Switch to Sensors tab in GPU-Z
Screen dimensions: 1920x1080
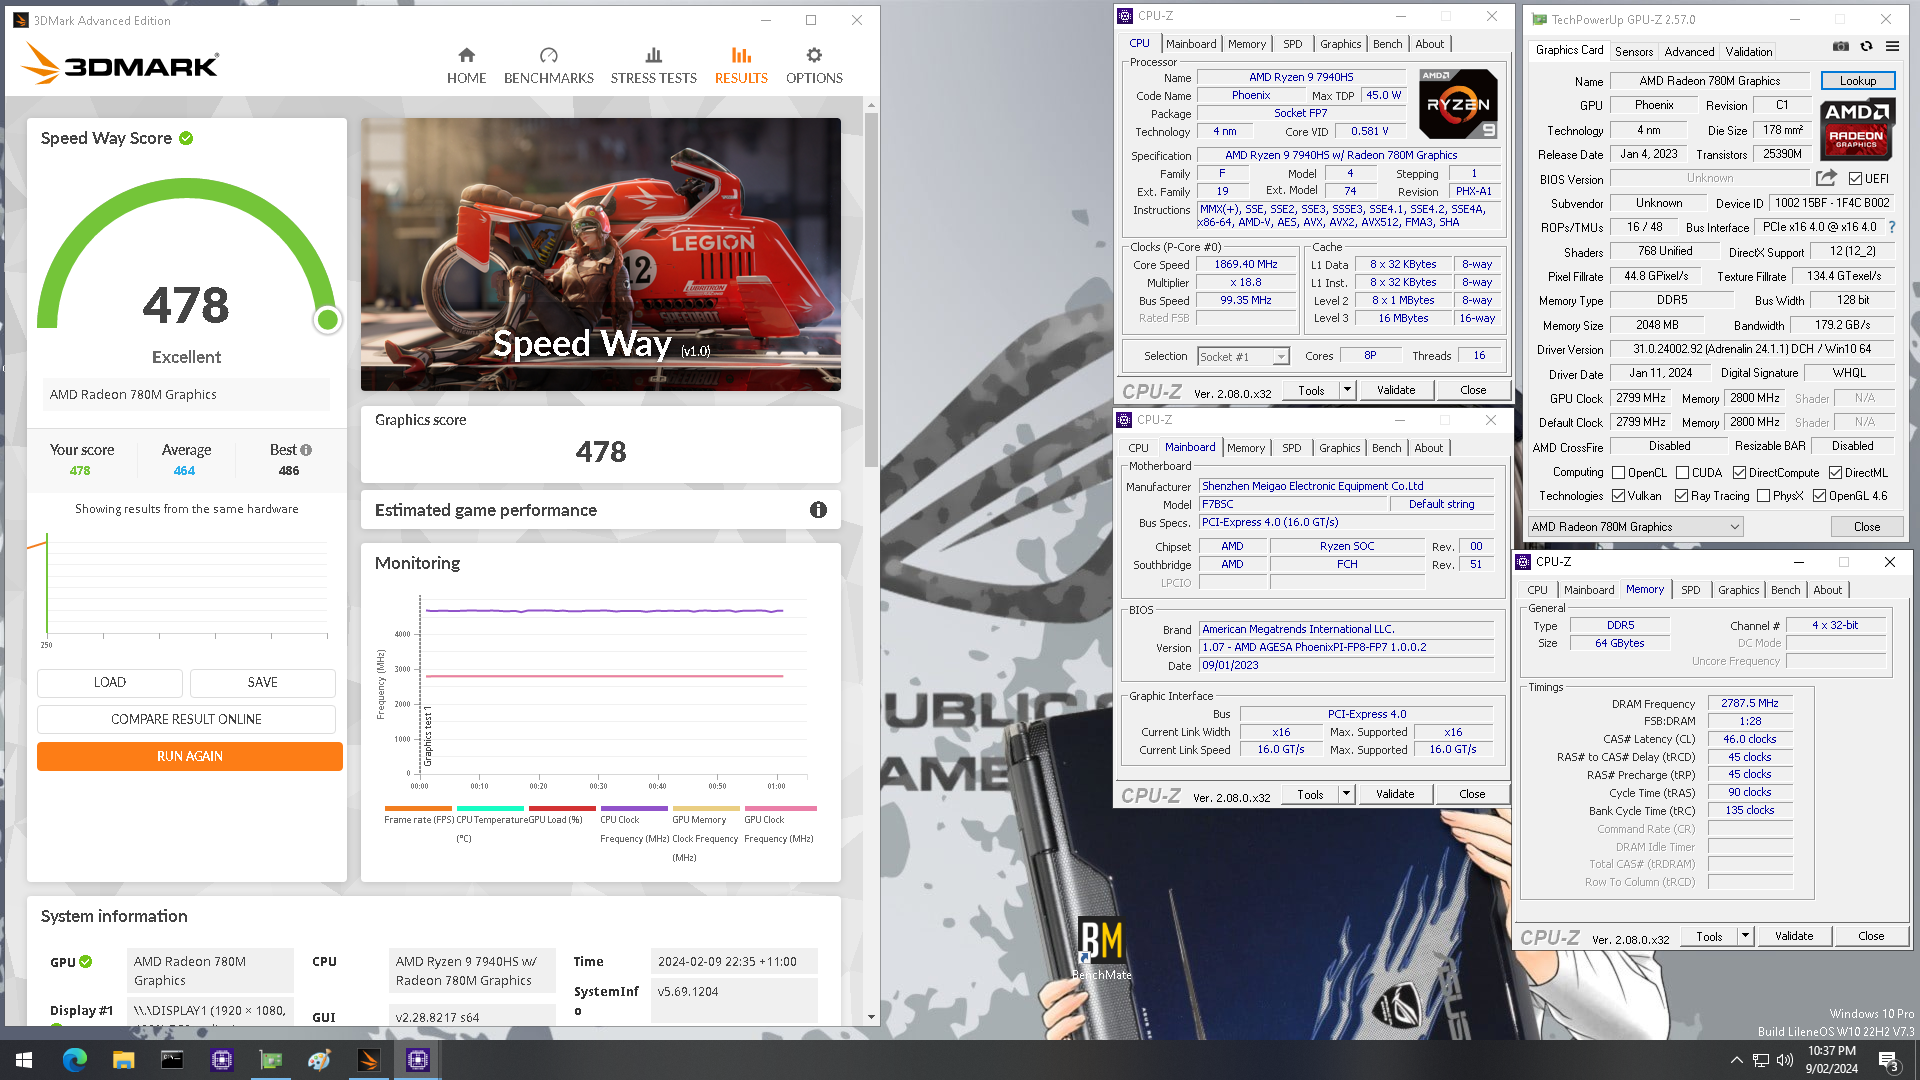coord(1634,51)
